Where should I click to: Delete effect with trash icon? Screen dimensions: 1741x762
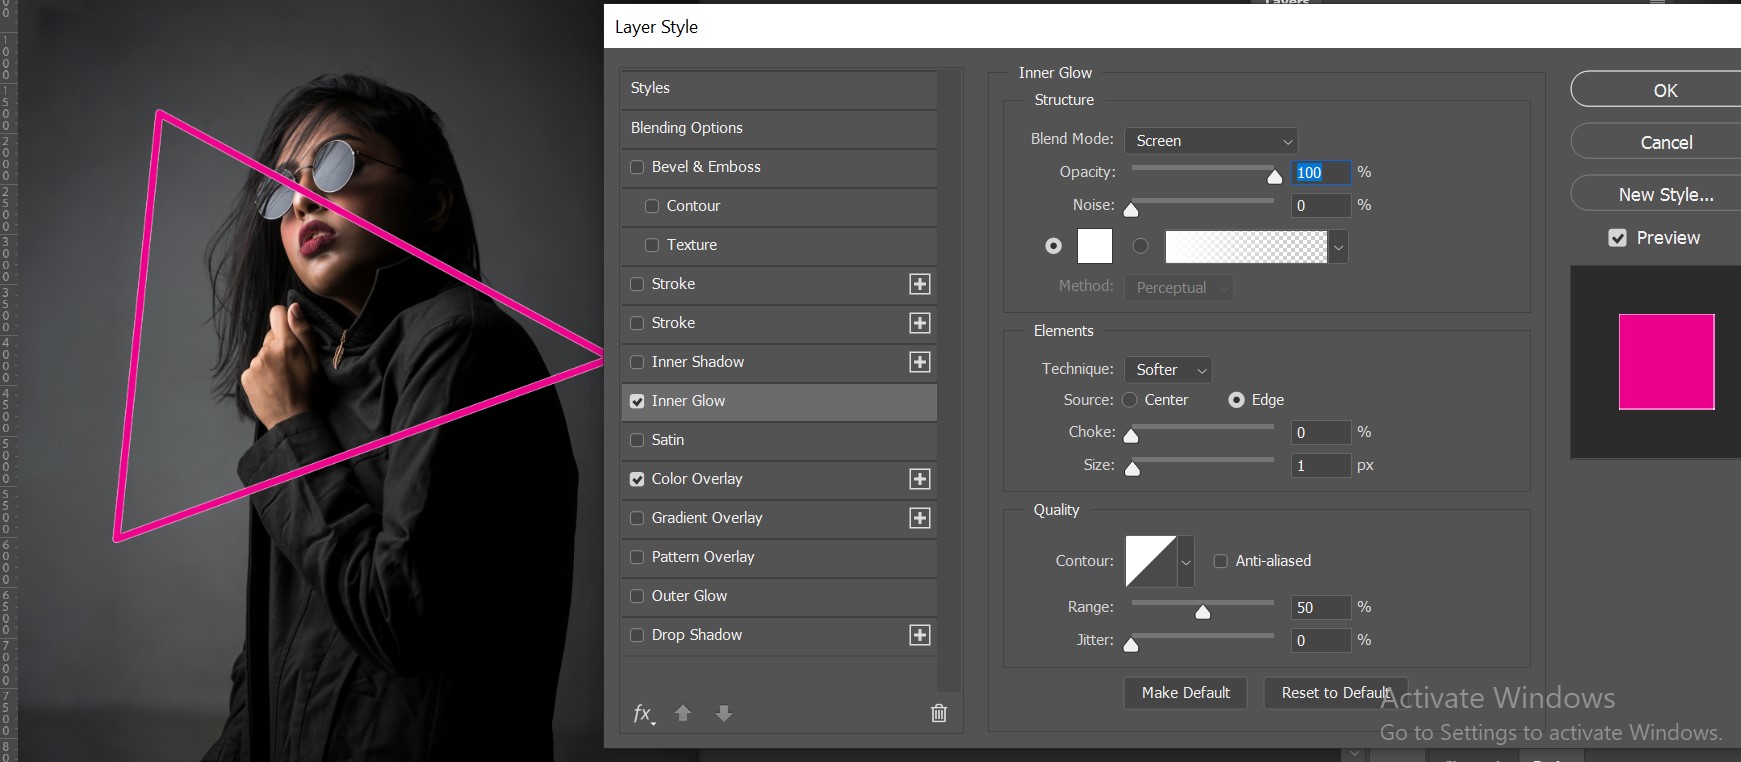pyautogui.click(x=939, y=713)
